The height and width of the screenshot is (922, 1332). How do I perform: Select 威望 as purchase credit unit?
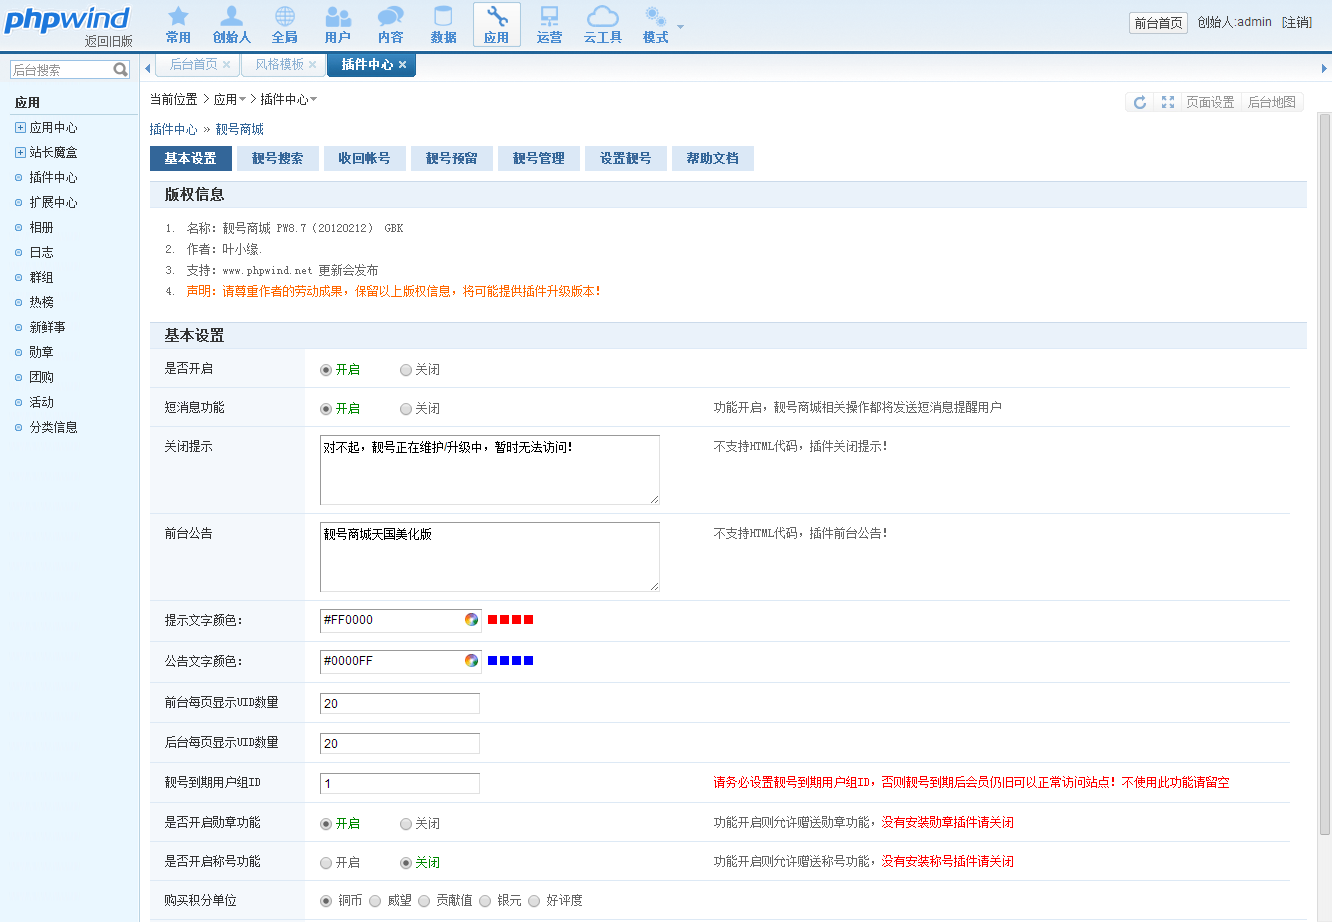tap(375, 901)
